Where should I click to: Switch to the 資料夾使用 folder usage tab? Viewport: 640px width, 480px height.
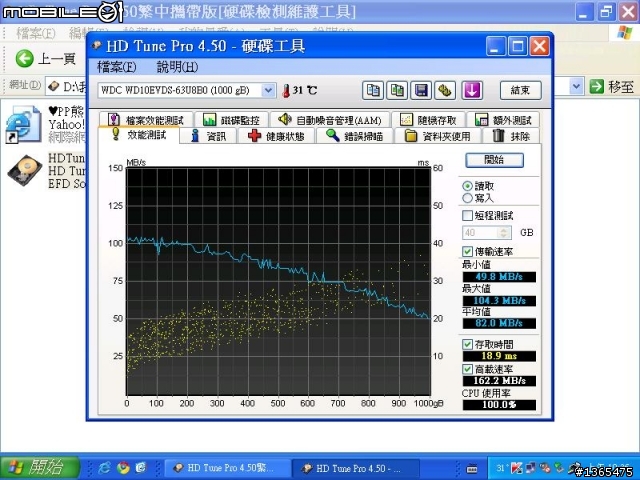[438, 136]
